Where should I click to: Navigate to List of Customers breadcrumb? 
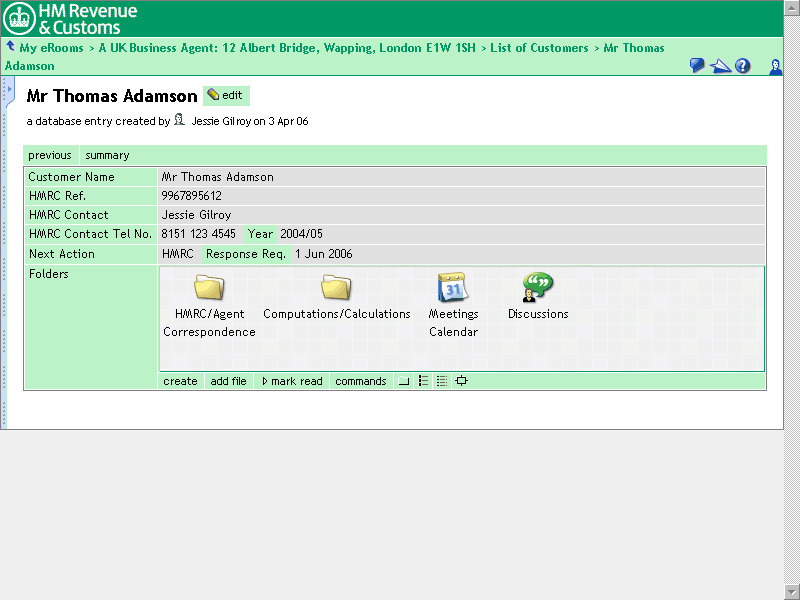[x=539, y=48]
